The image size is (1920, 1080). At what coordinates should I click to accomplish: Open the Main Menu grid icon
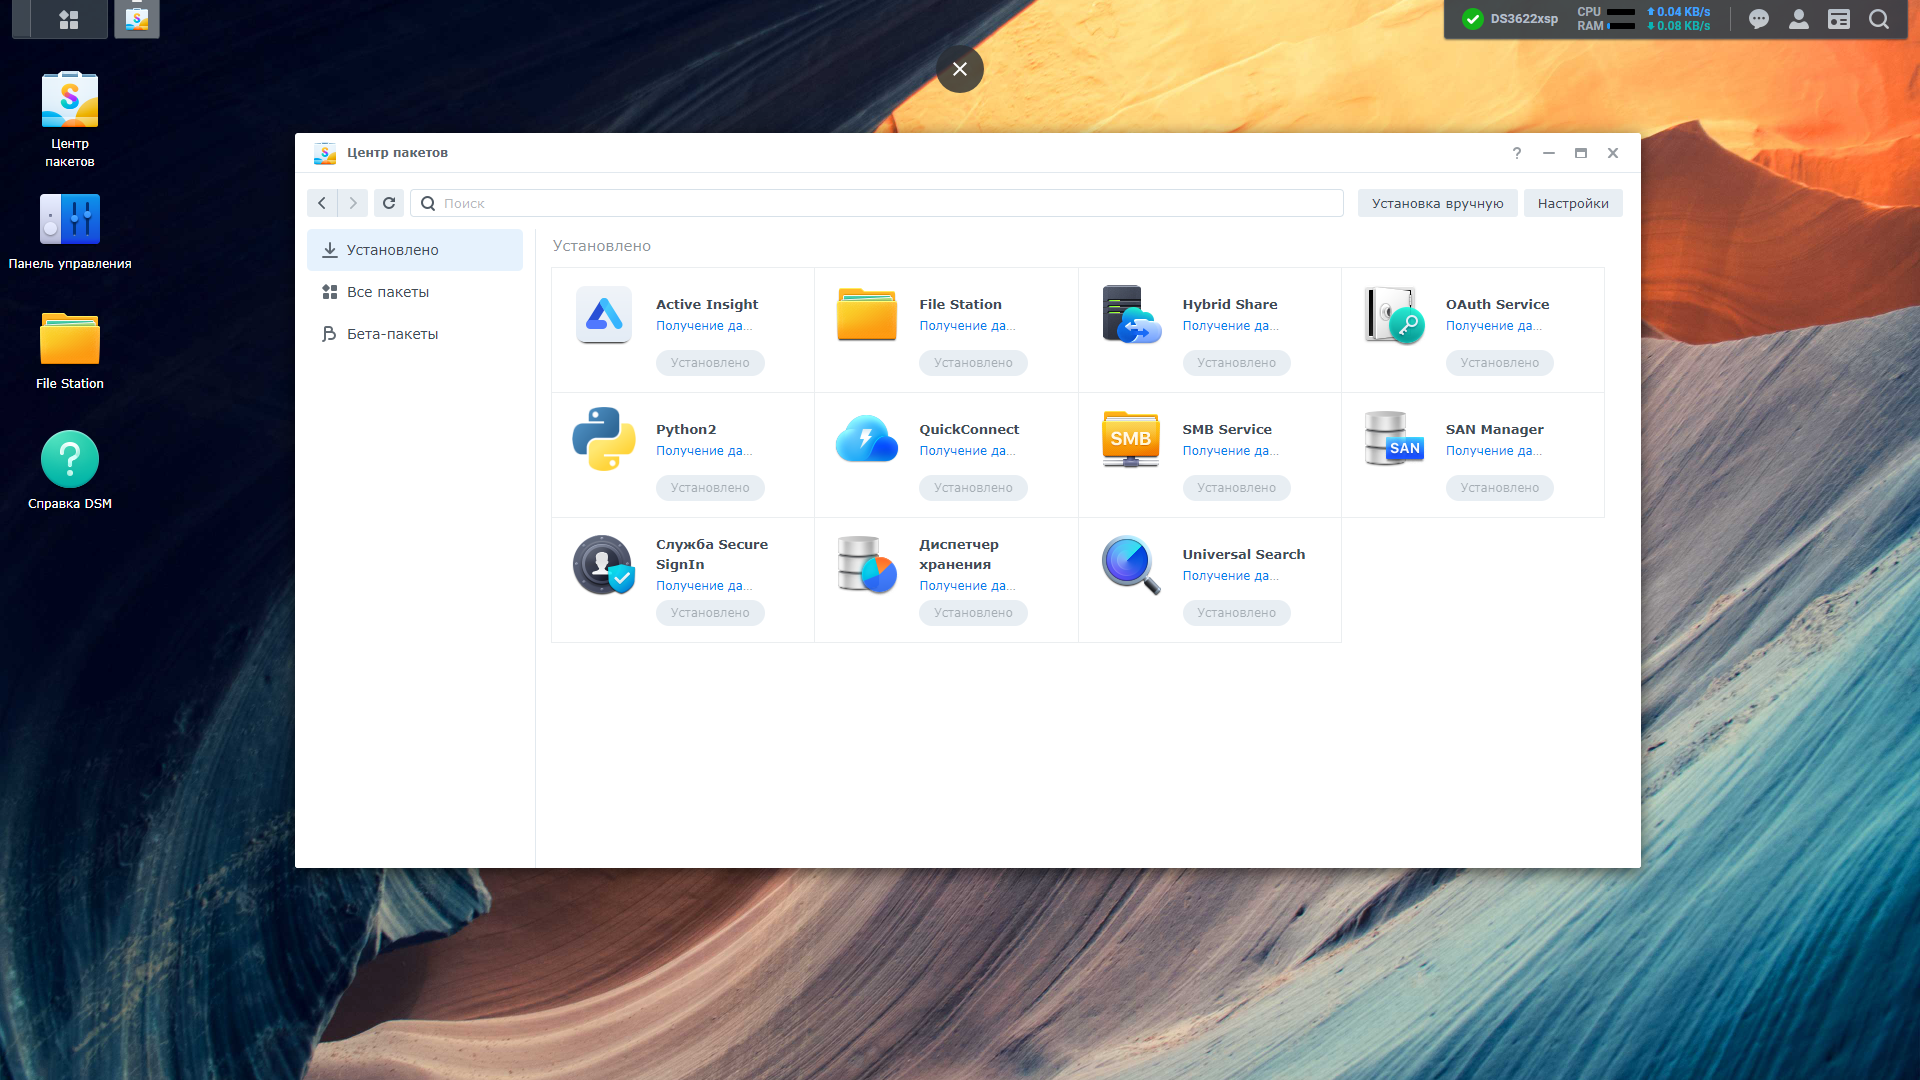[x=69, y=19]
